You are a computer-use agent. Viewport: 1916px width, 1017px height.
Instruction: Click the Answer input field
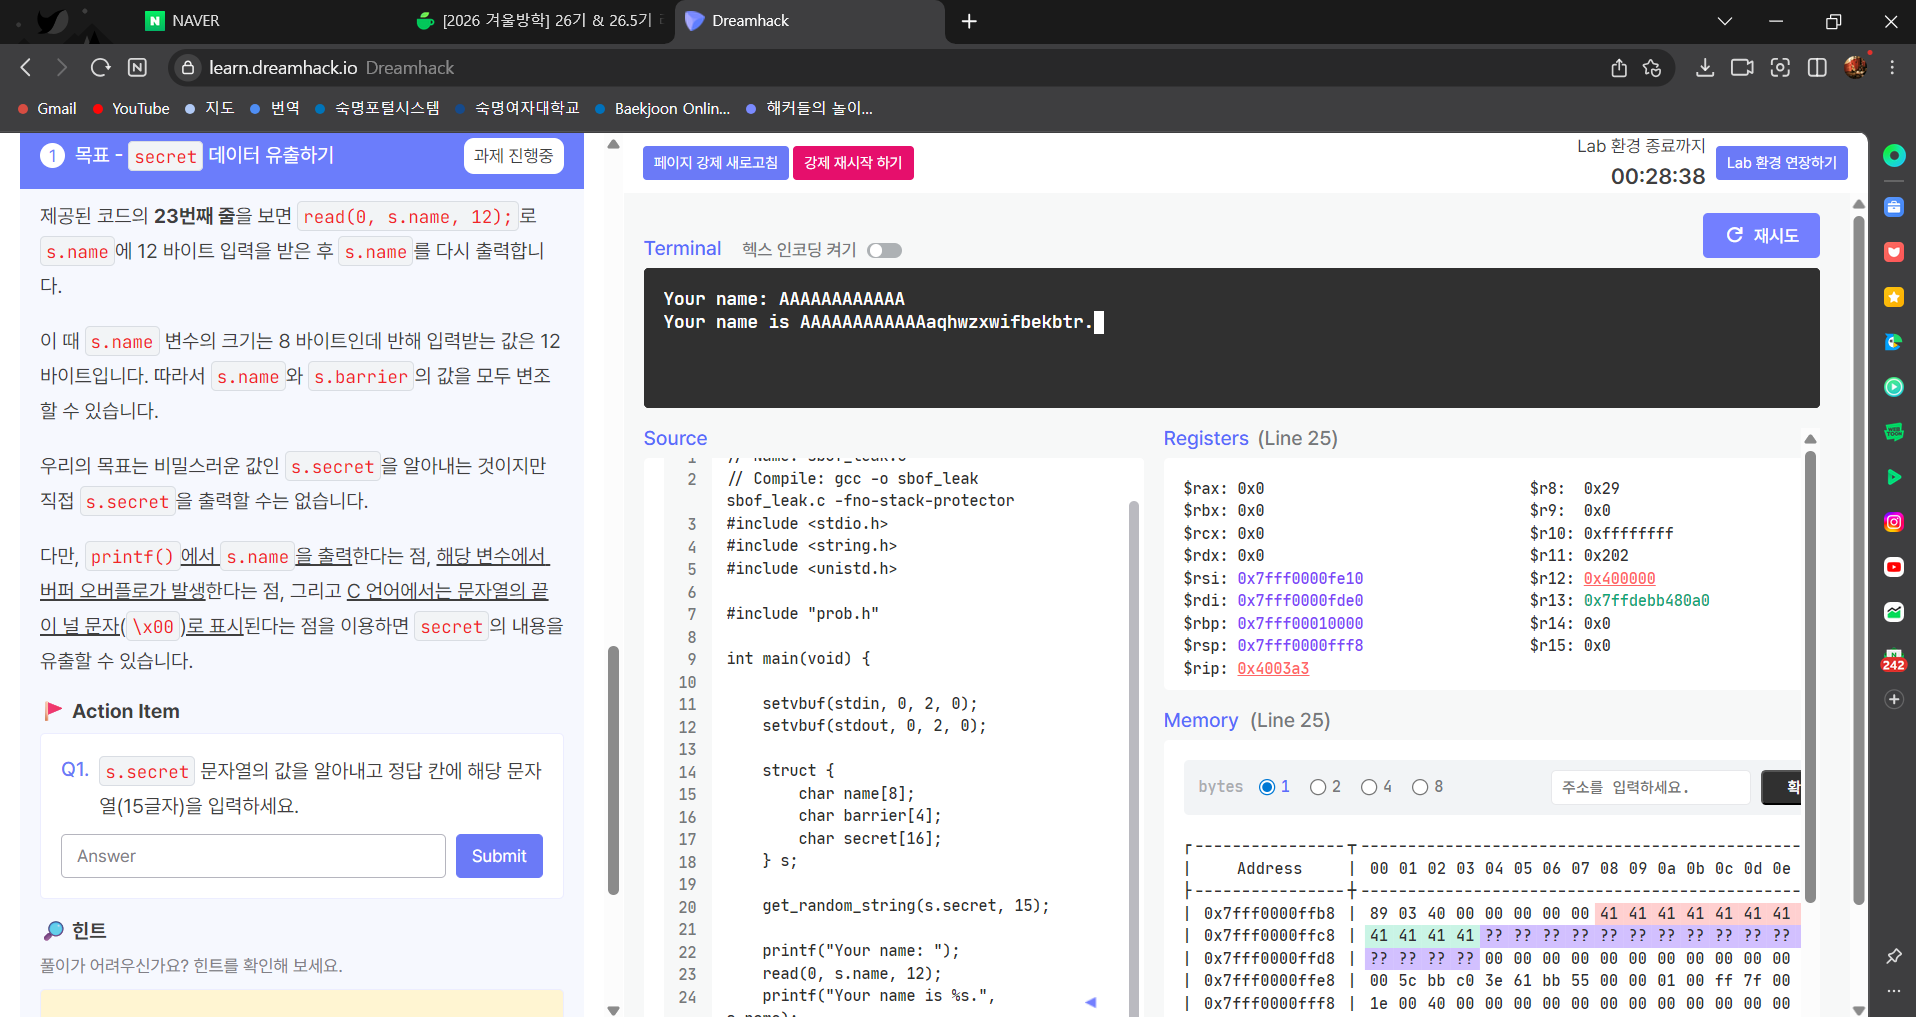[x=253, y=856]
